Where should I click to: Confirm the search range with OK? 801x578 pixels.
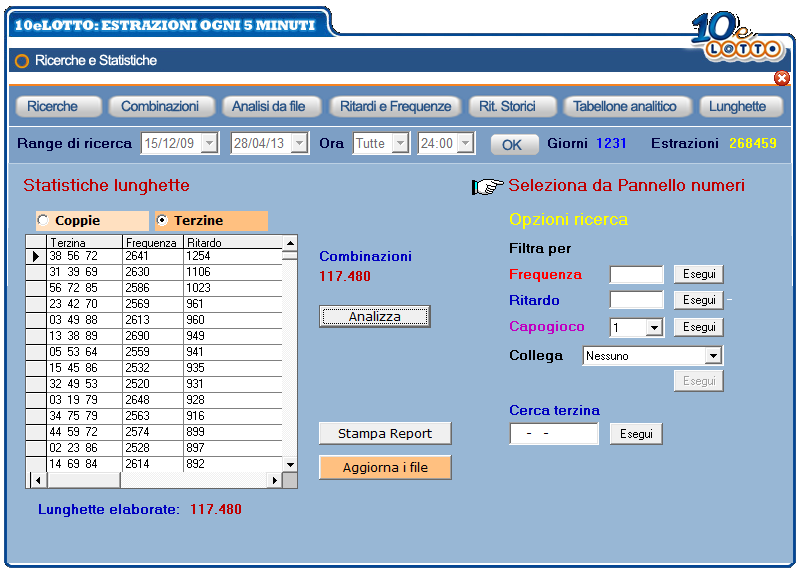click(x=514, y=145)
